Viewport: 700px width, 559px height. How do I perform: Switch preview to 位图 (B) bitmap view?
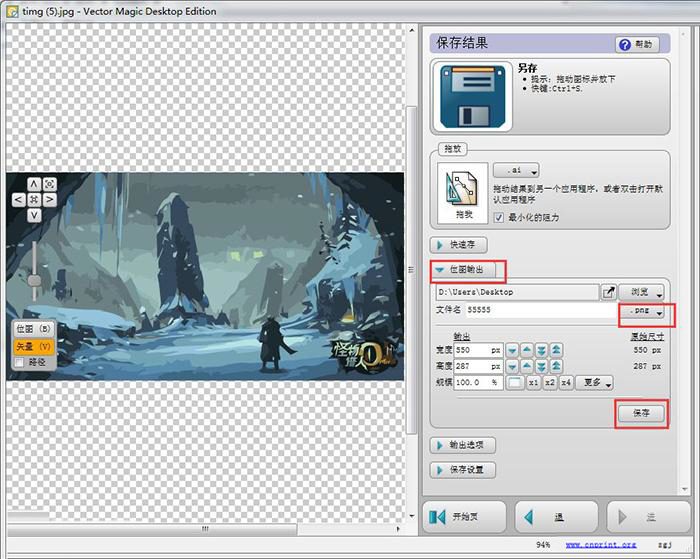[x=34, y=329]
